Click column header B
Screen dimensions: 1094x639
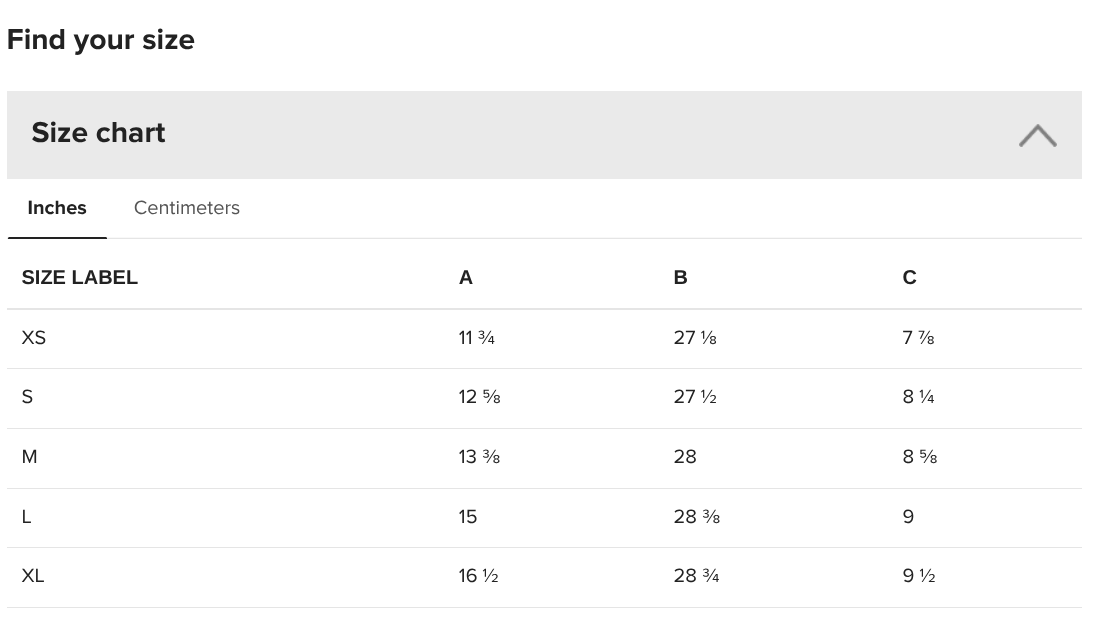pyautogui.click(x=680, y=278)
